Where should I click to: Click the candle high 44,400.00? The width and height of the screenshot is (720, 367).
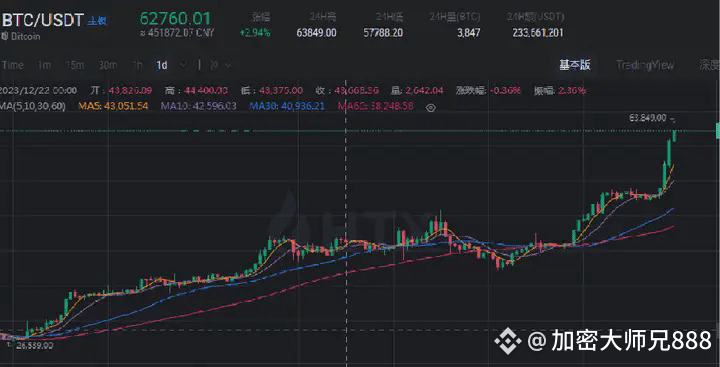[x=206, y=90]
